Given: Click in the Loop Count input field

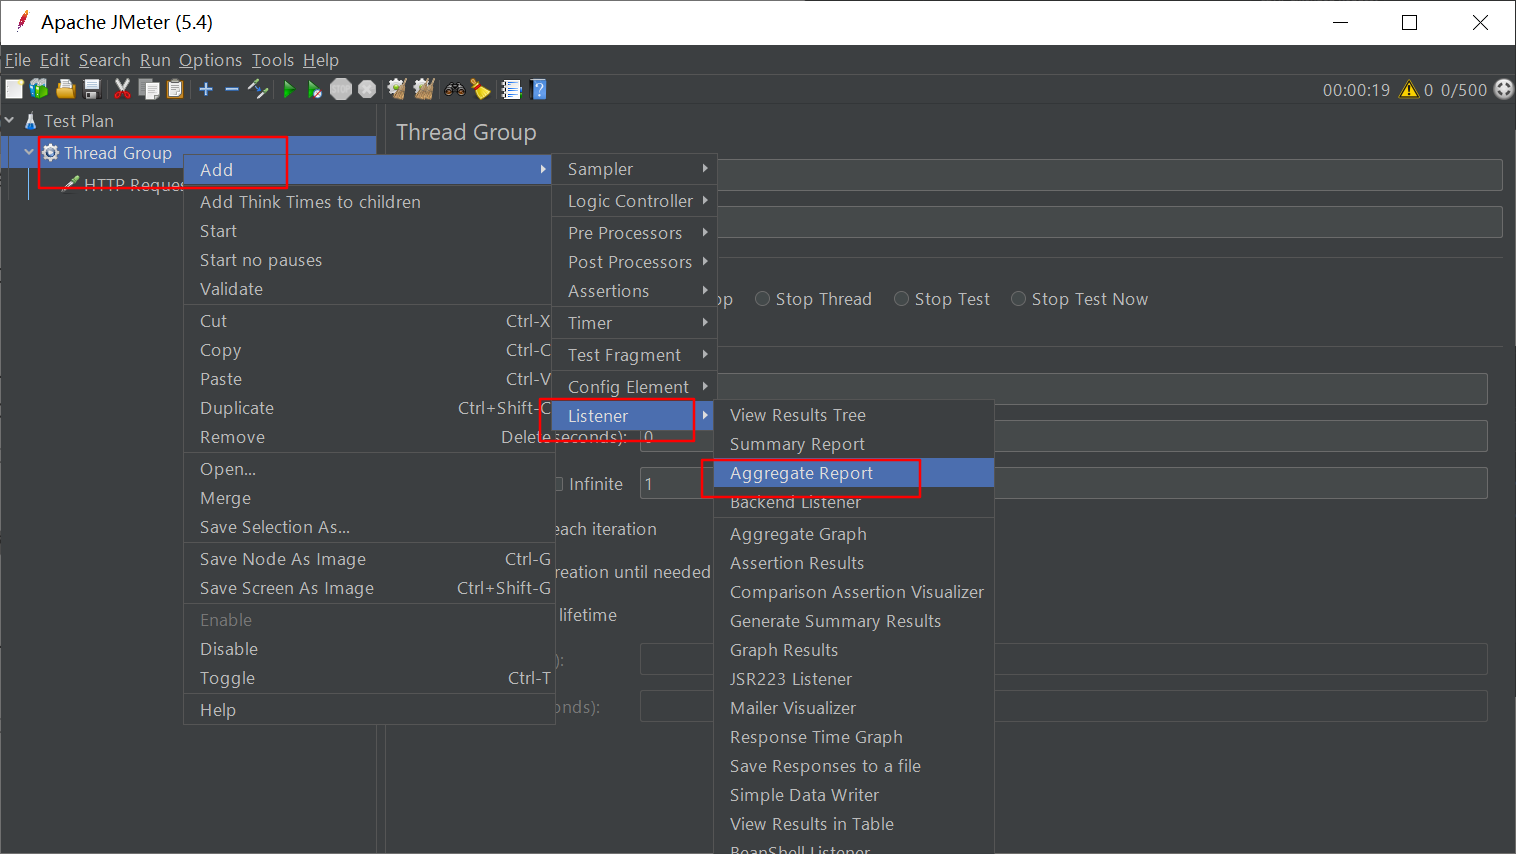Looking at the screenshot, I should click(1063, 484).
